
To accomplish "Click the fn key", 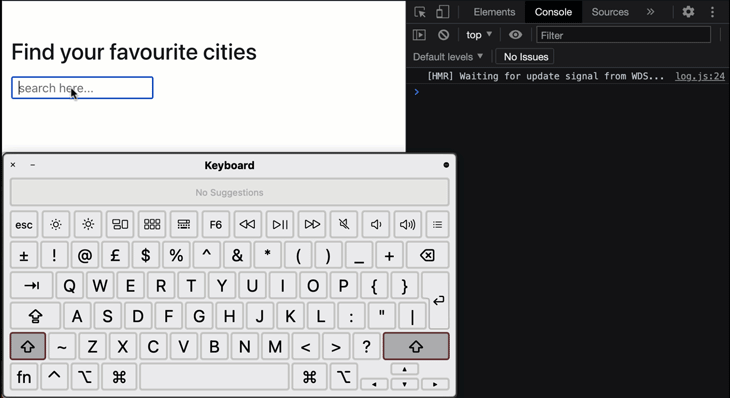I will click(24, 377).
